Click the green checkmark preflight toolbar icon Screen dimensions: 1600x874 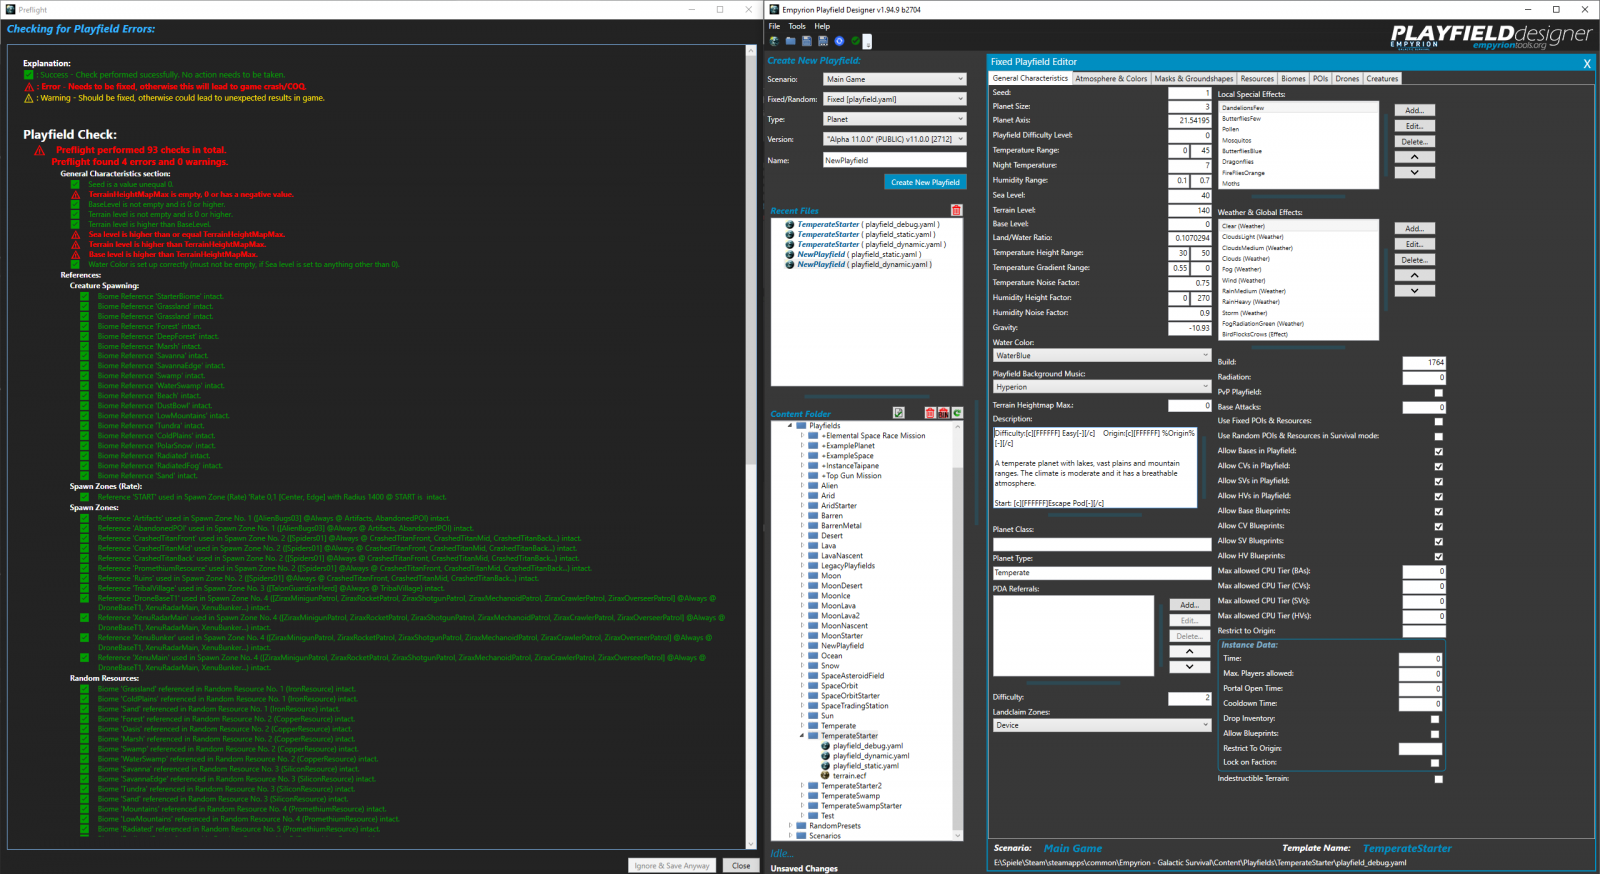click(x=855, y=41)
